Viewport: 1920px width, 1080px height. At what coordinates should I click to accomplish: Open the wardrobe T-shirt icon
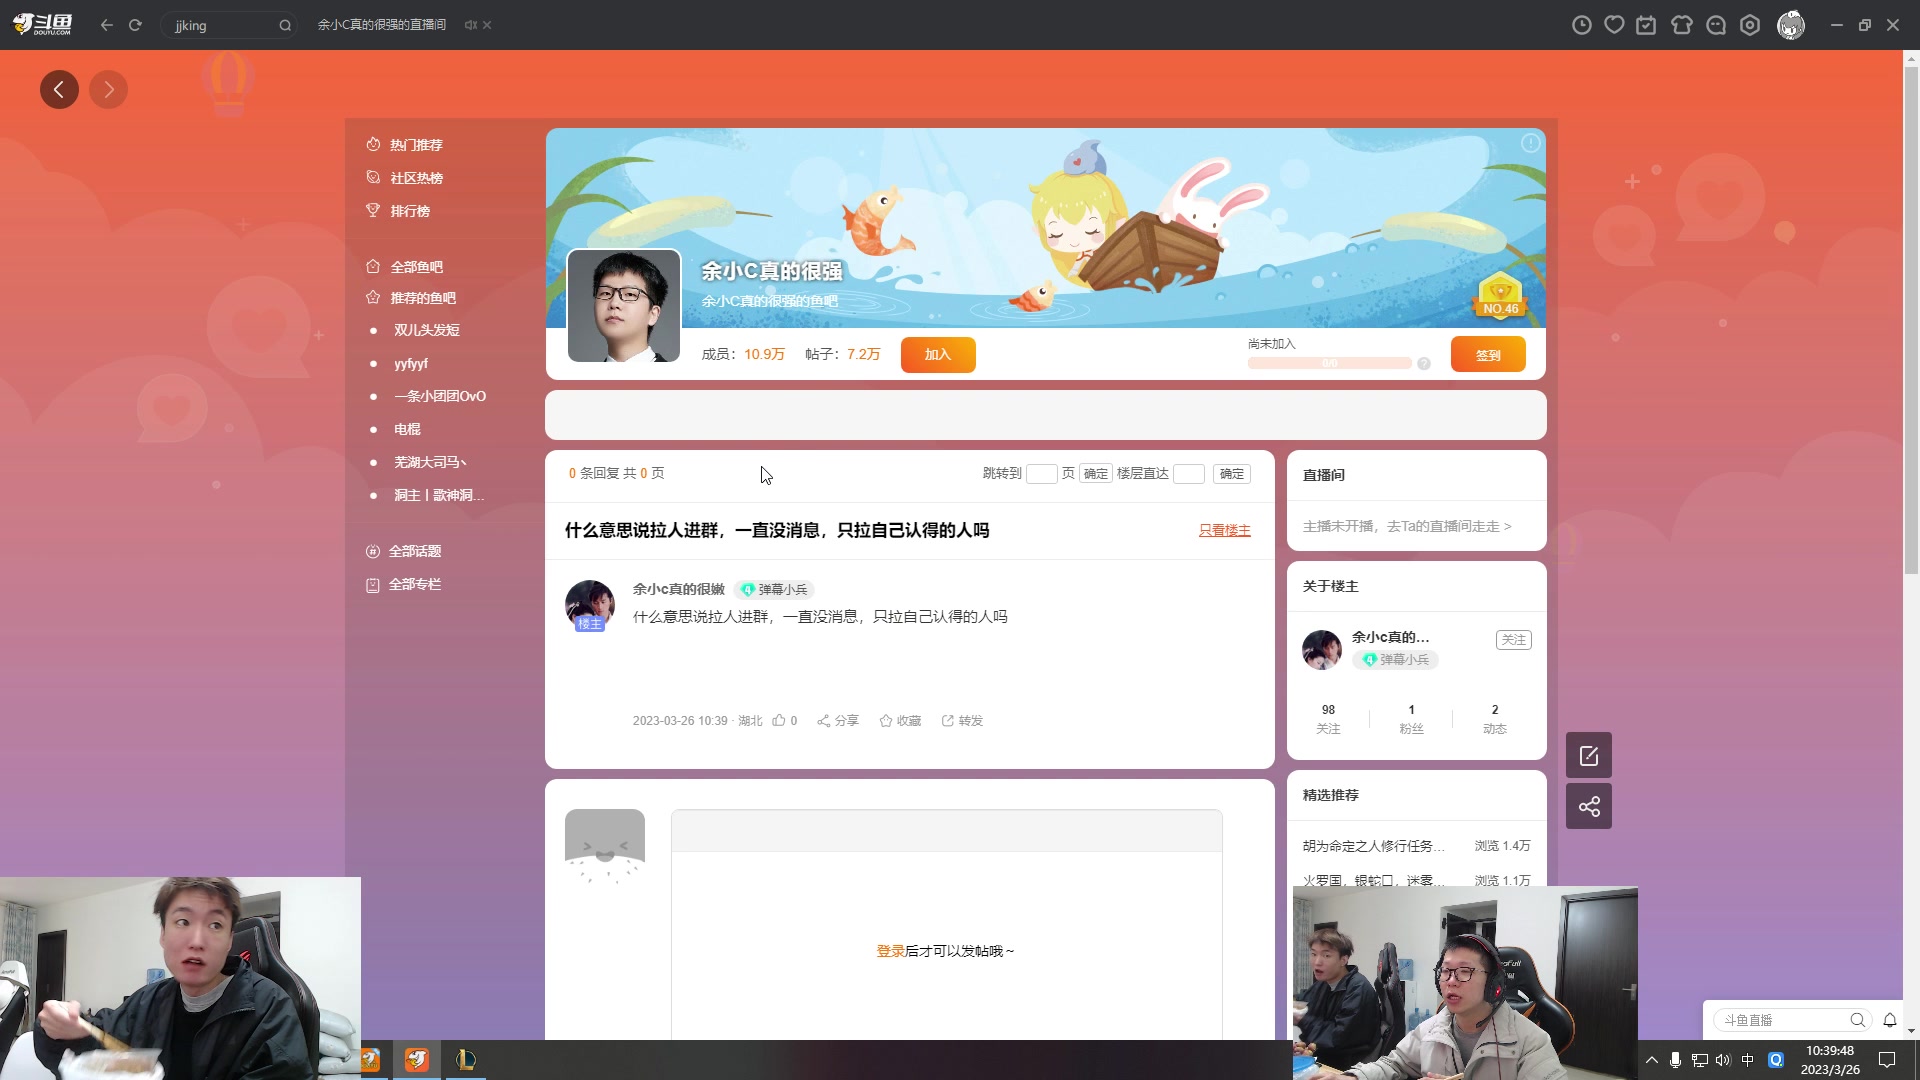(1683, 24)
